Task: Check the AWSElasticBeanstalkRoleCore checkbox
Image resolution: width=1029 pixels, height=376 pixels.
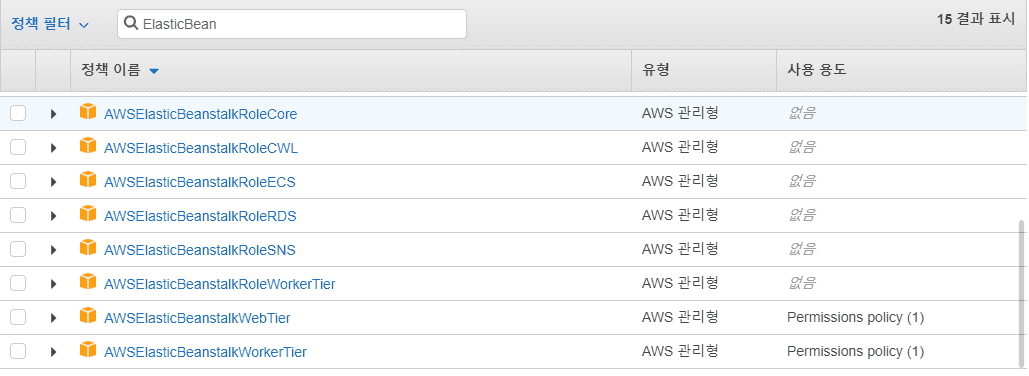Action: click(x=18, y=114)
